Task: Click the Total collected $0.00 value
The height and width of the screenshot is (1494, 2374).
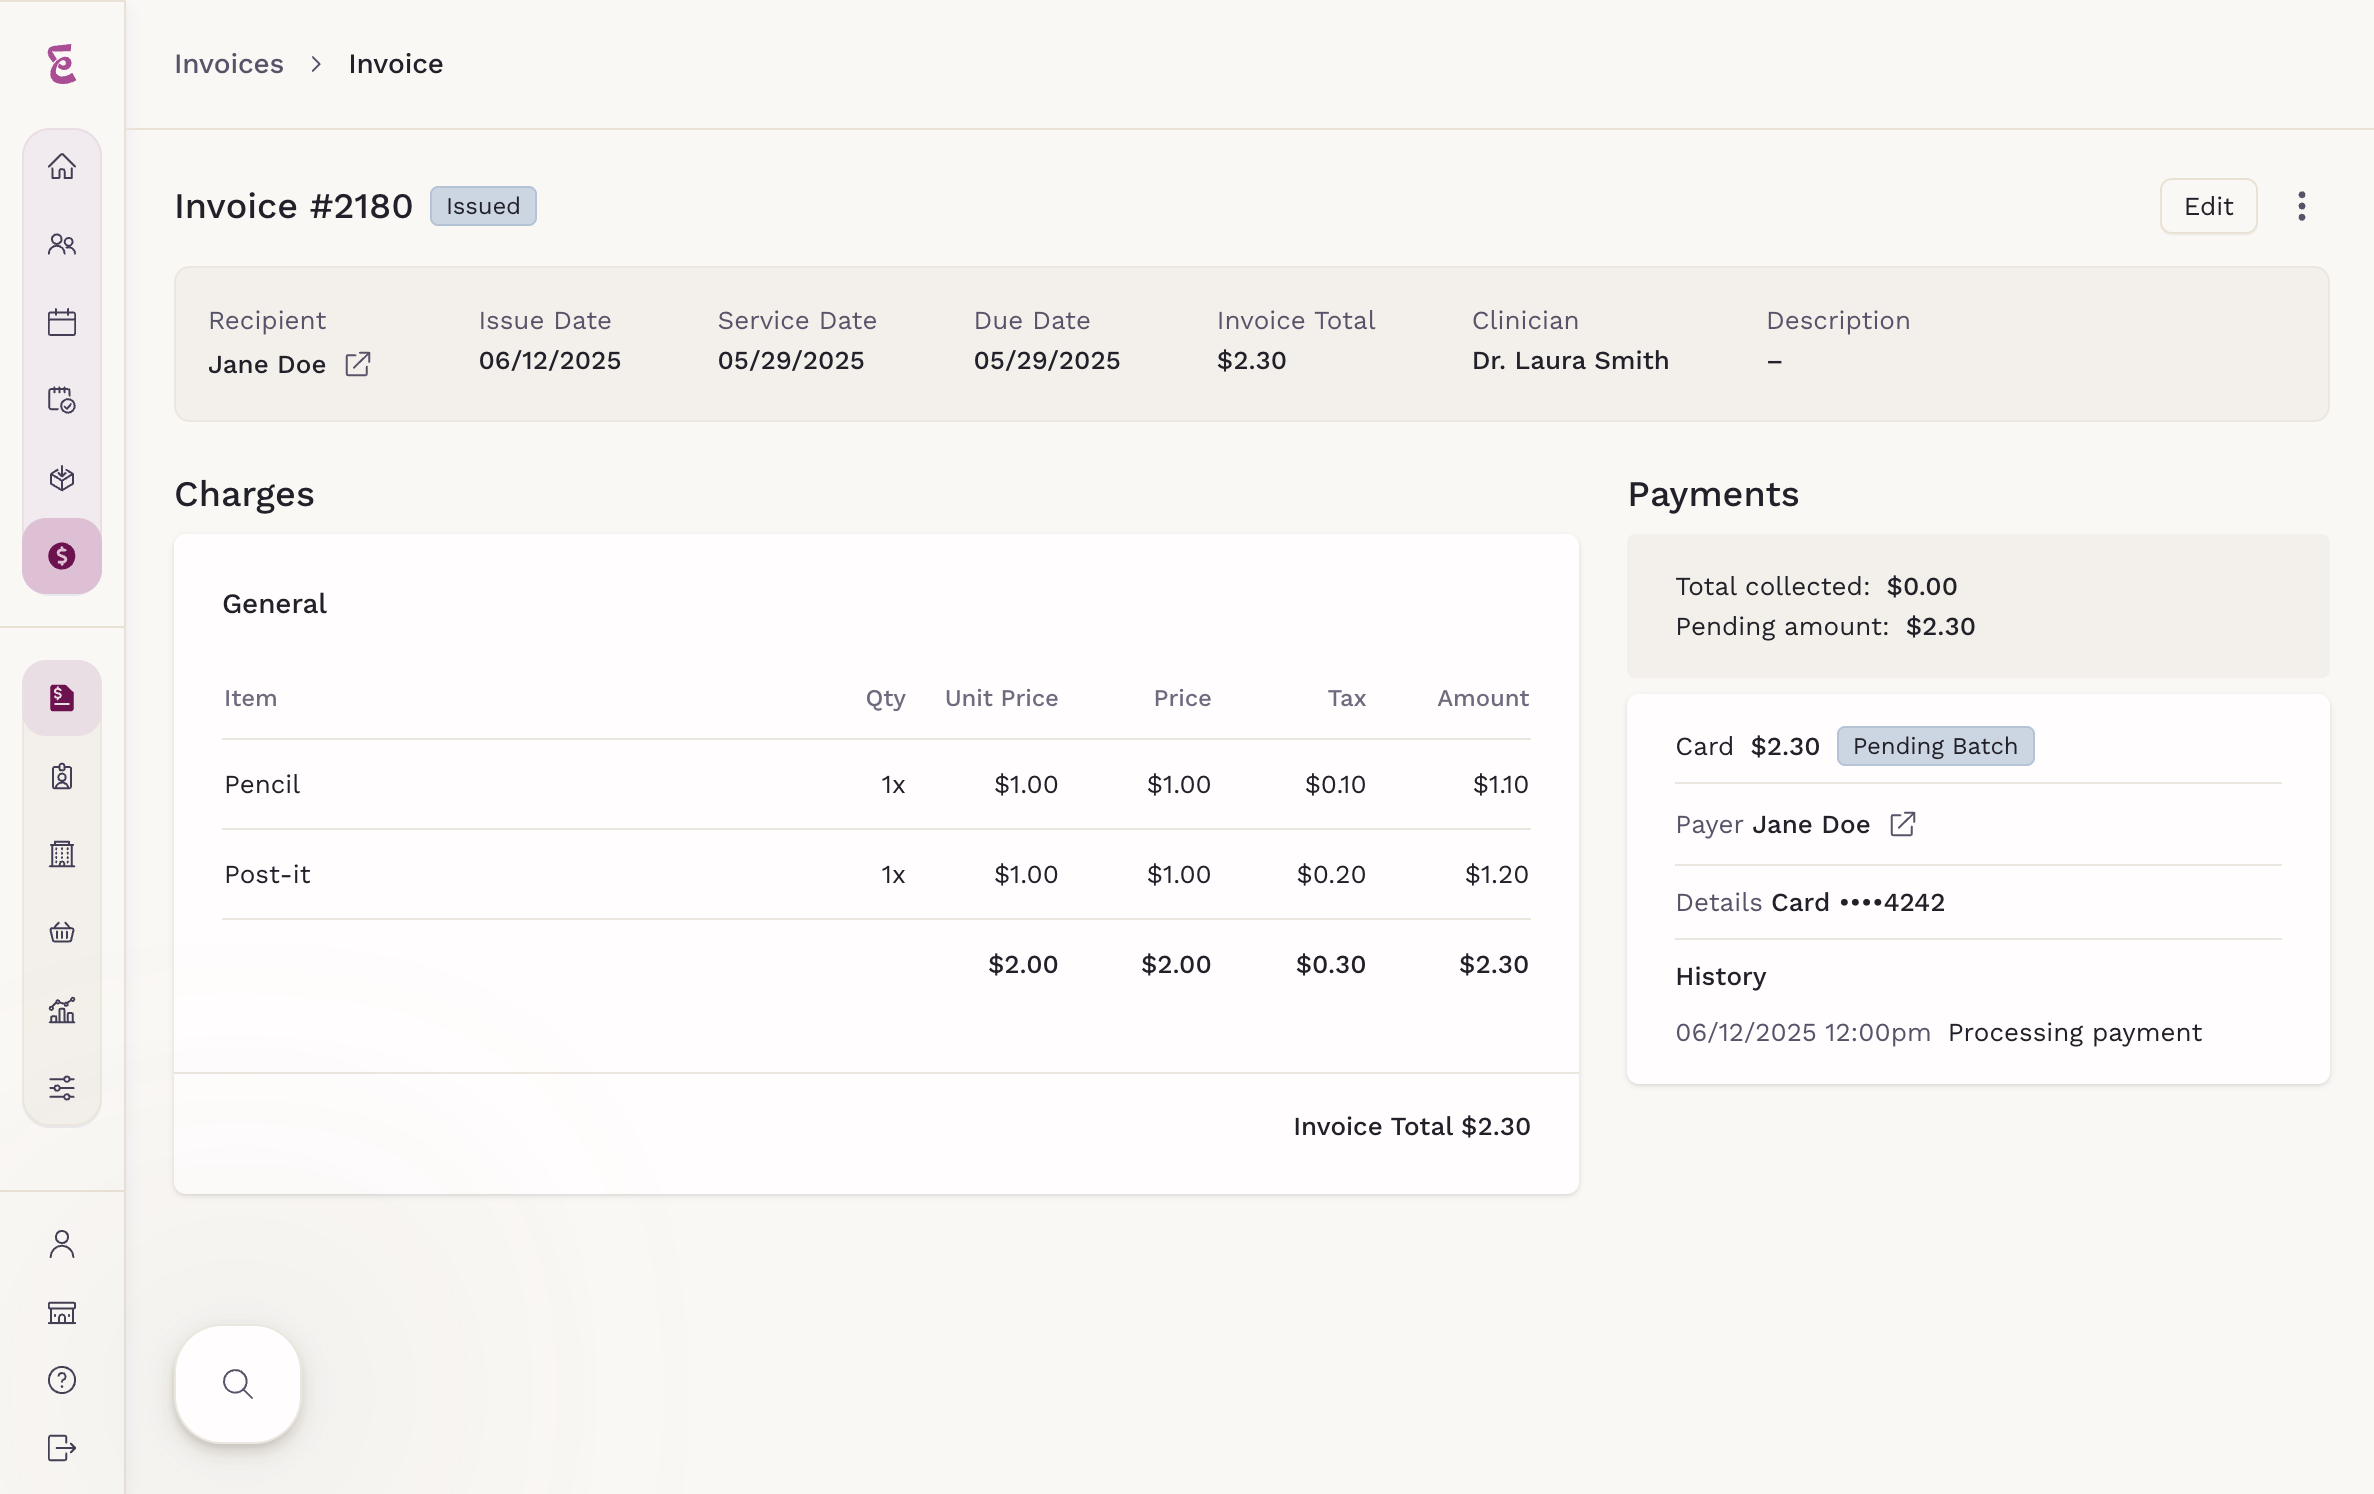Action: click(x=1922, y=586)
